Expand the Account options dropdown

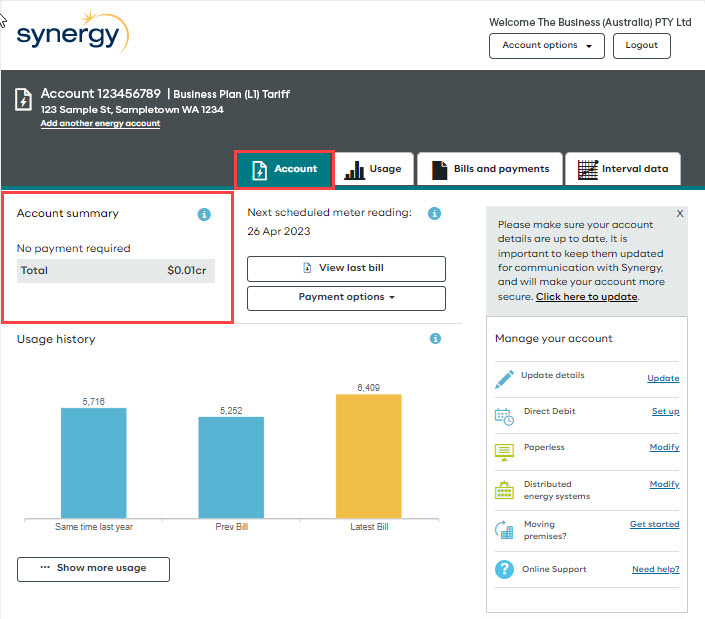tap(547, 45)
